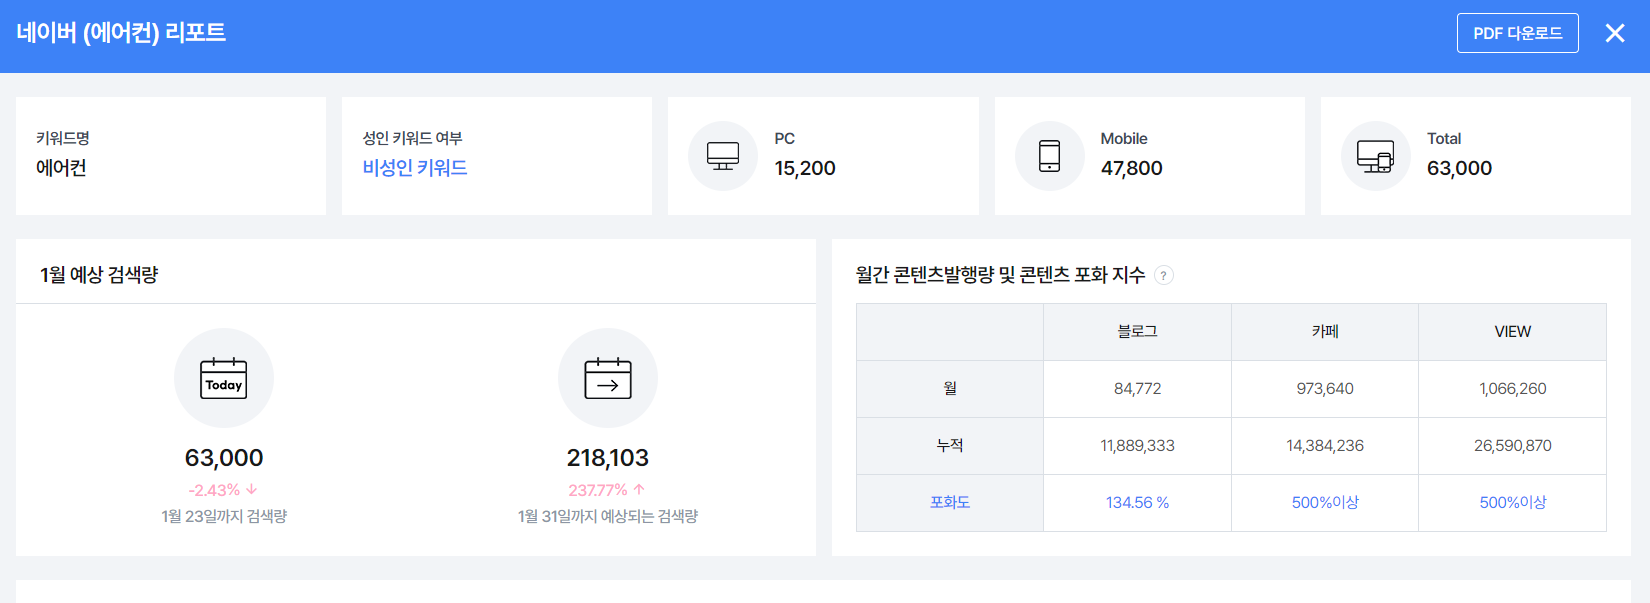
Task: Click the down arrow next to -2.43%
Action: (252, 490)
